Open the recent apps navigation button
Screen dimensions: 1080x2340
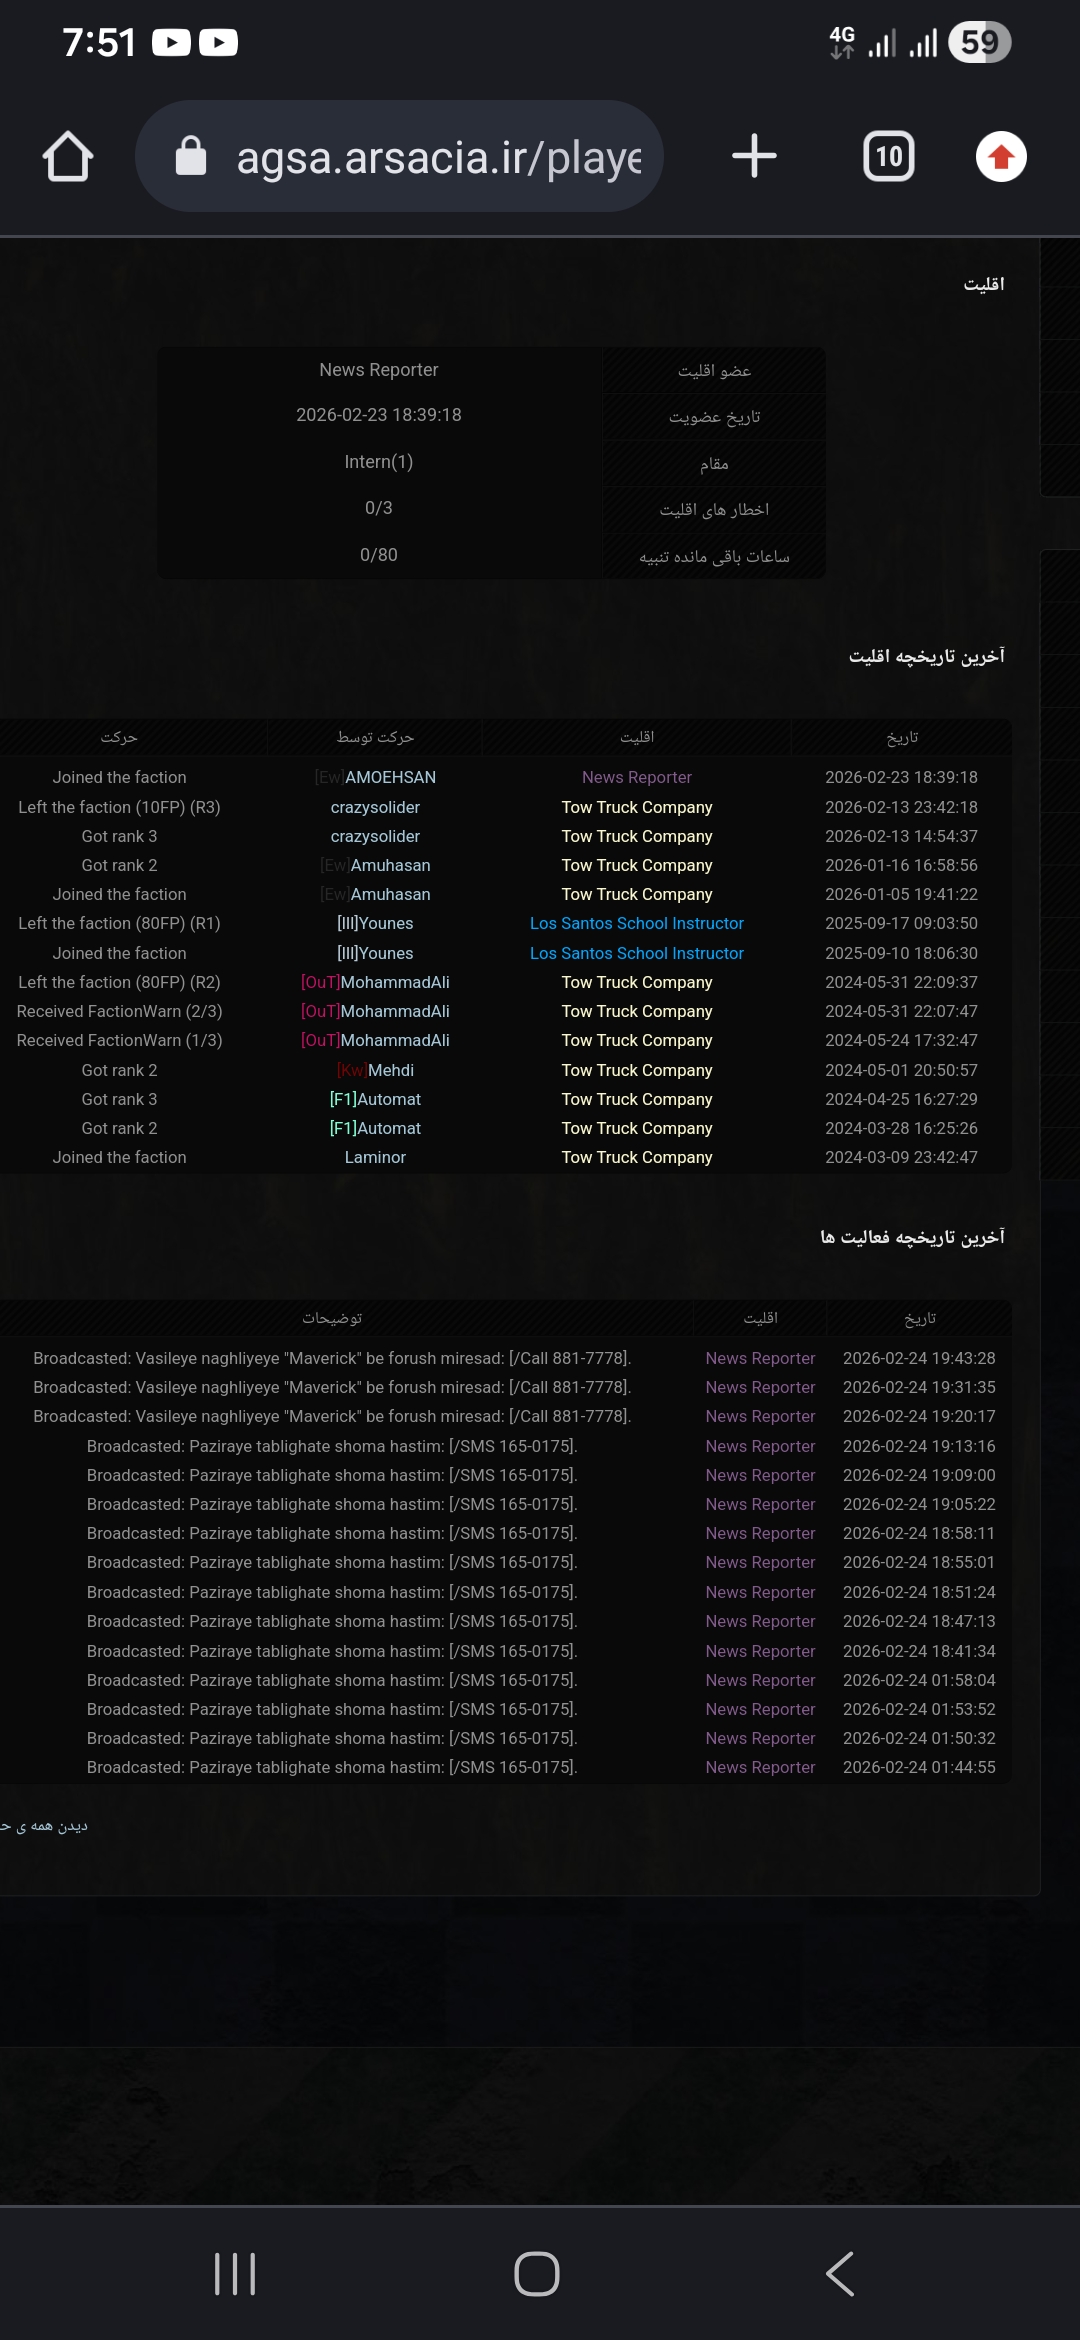[x=235, y=2274]
